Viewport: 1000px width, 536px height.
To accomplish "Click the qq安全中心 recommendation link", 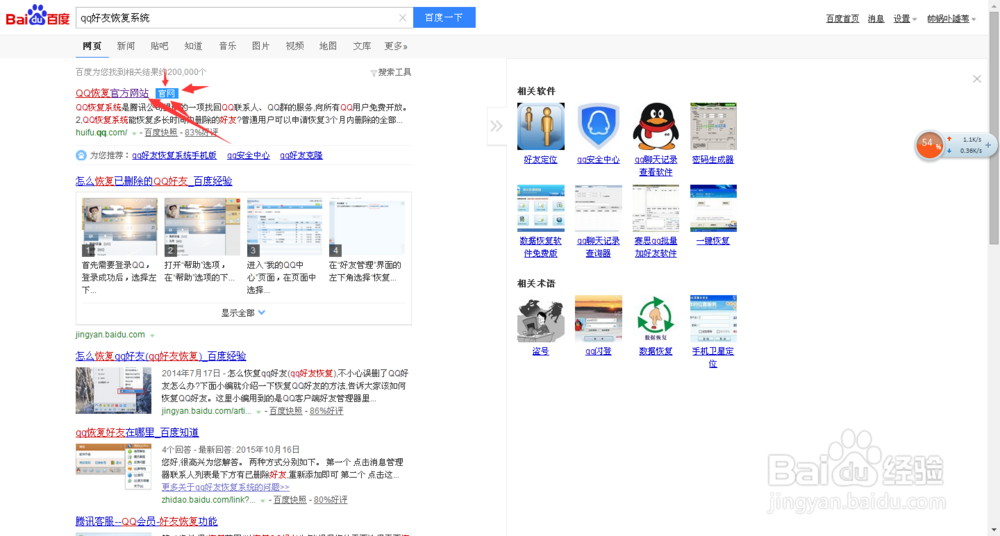I will [248, 155].
